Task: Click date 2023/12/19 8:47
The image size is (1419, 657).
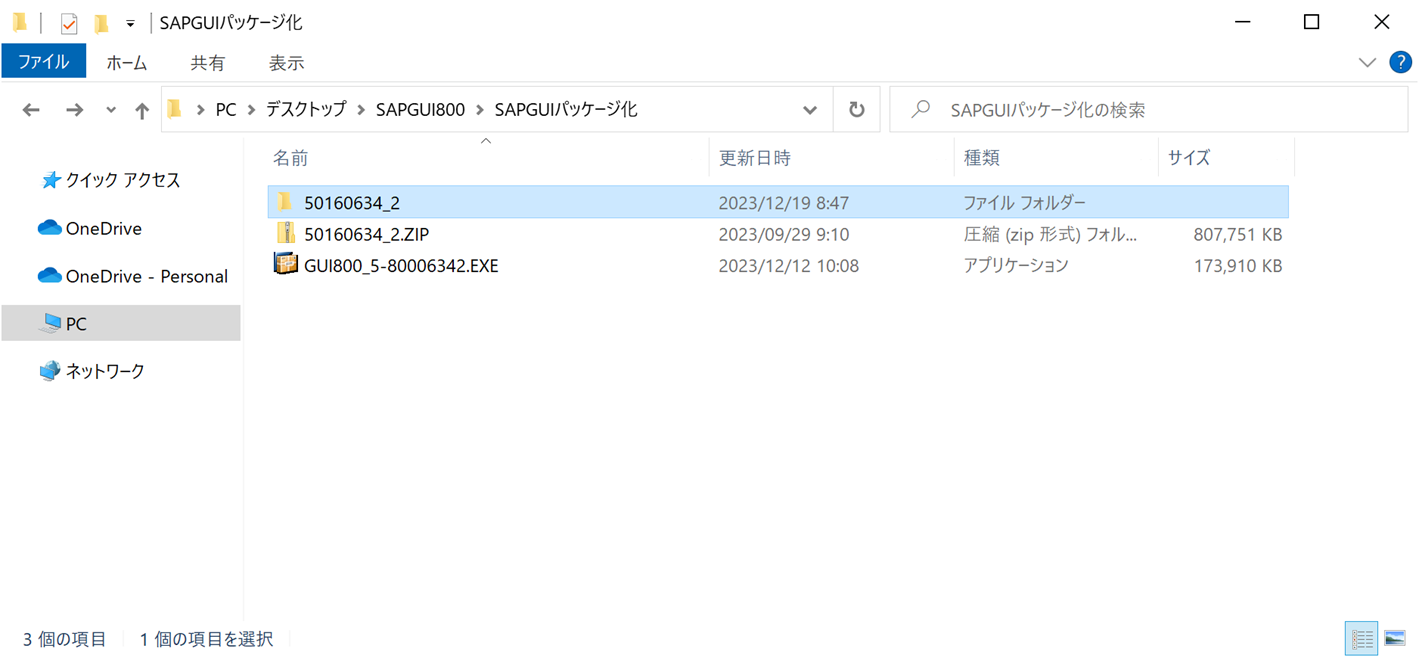Action: pyautogui.click(x=784, y=203)
